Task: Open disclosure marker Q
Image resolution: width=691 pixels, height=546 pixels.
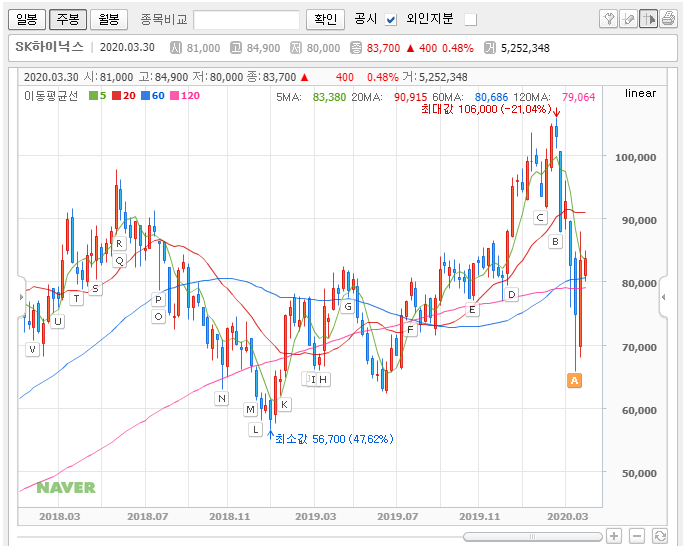Action: coord(119,261)
